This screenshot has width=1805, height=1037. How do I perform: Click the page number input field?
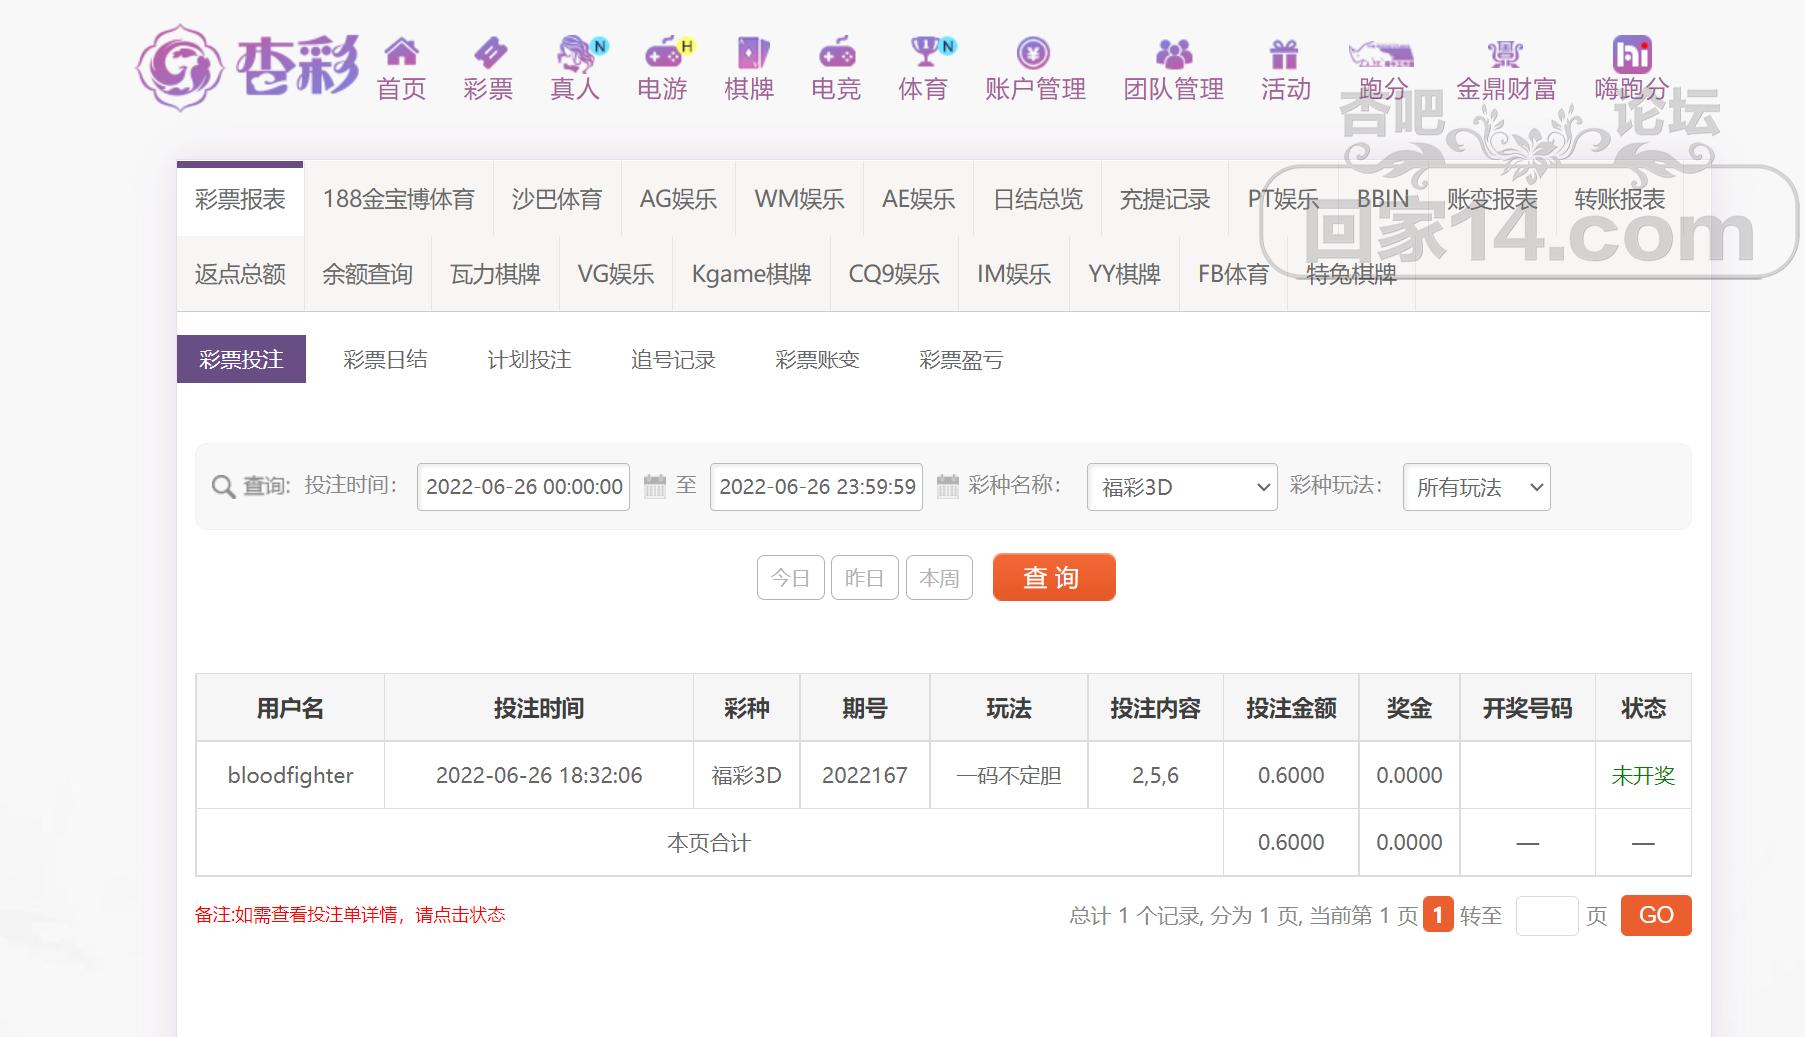(1546, 916)
